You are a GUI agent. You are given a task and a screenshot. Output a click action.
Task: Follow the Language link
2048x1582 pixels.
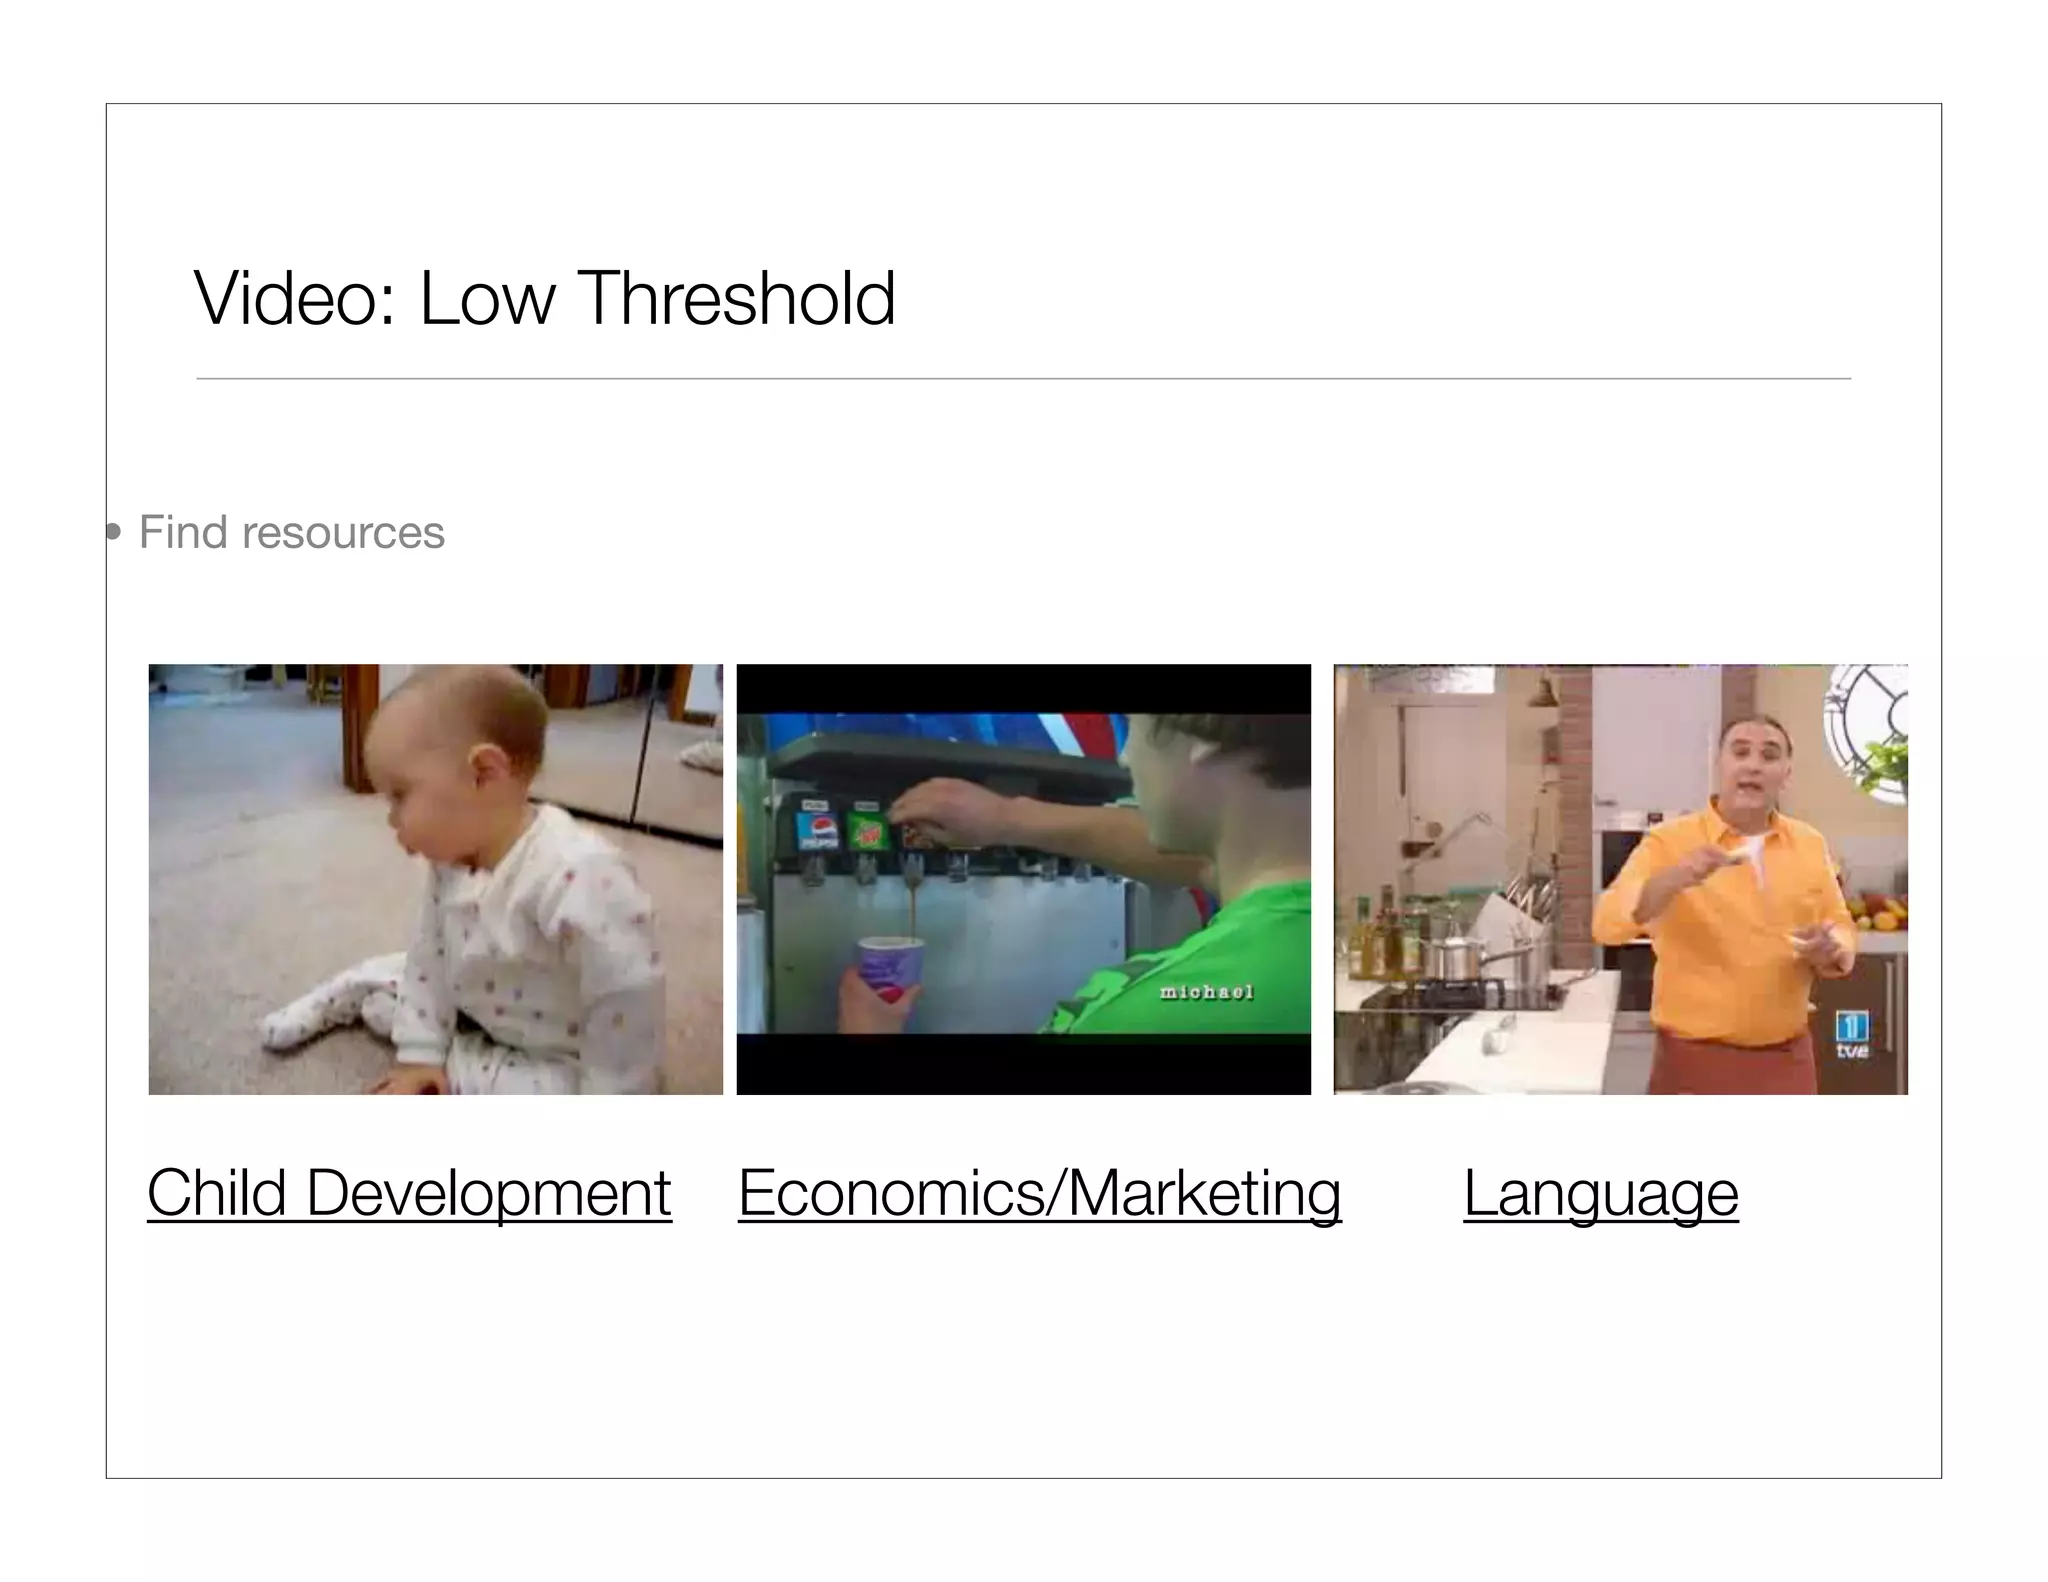(1600, 1194)
